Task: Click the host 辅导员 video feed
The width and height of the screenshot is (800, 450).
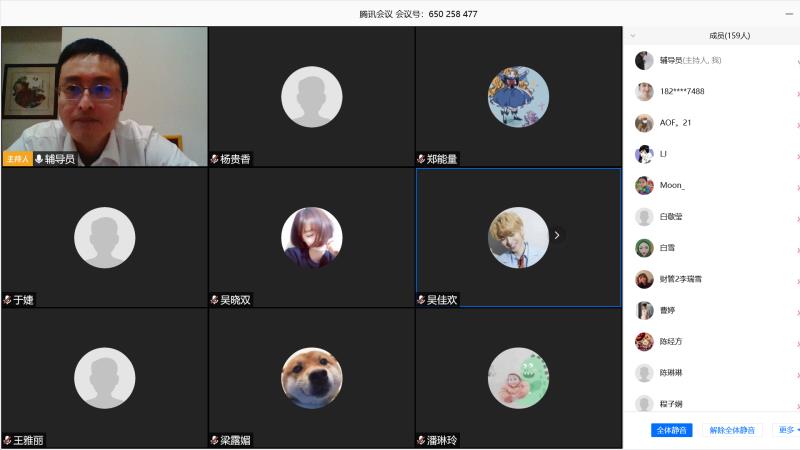Action: coord(105,96)
